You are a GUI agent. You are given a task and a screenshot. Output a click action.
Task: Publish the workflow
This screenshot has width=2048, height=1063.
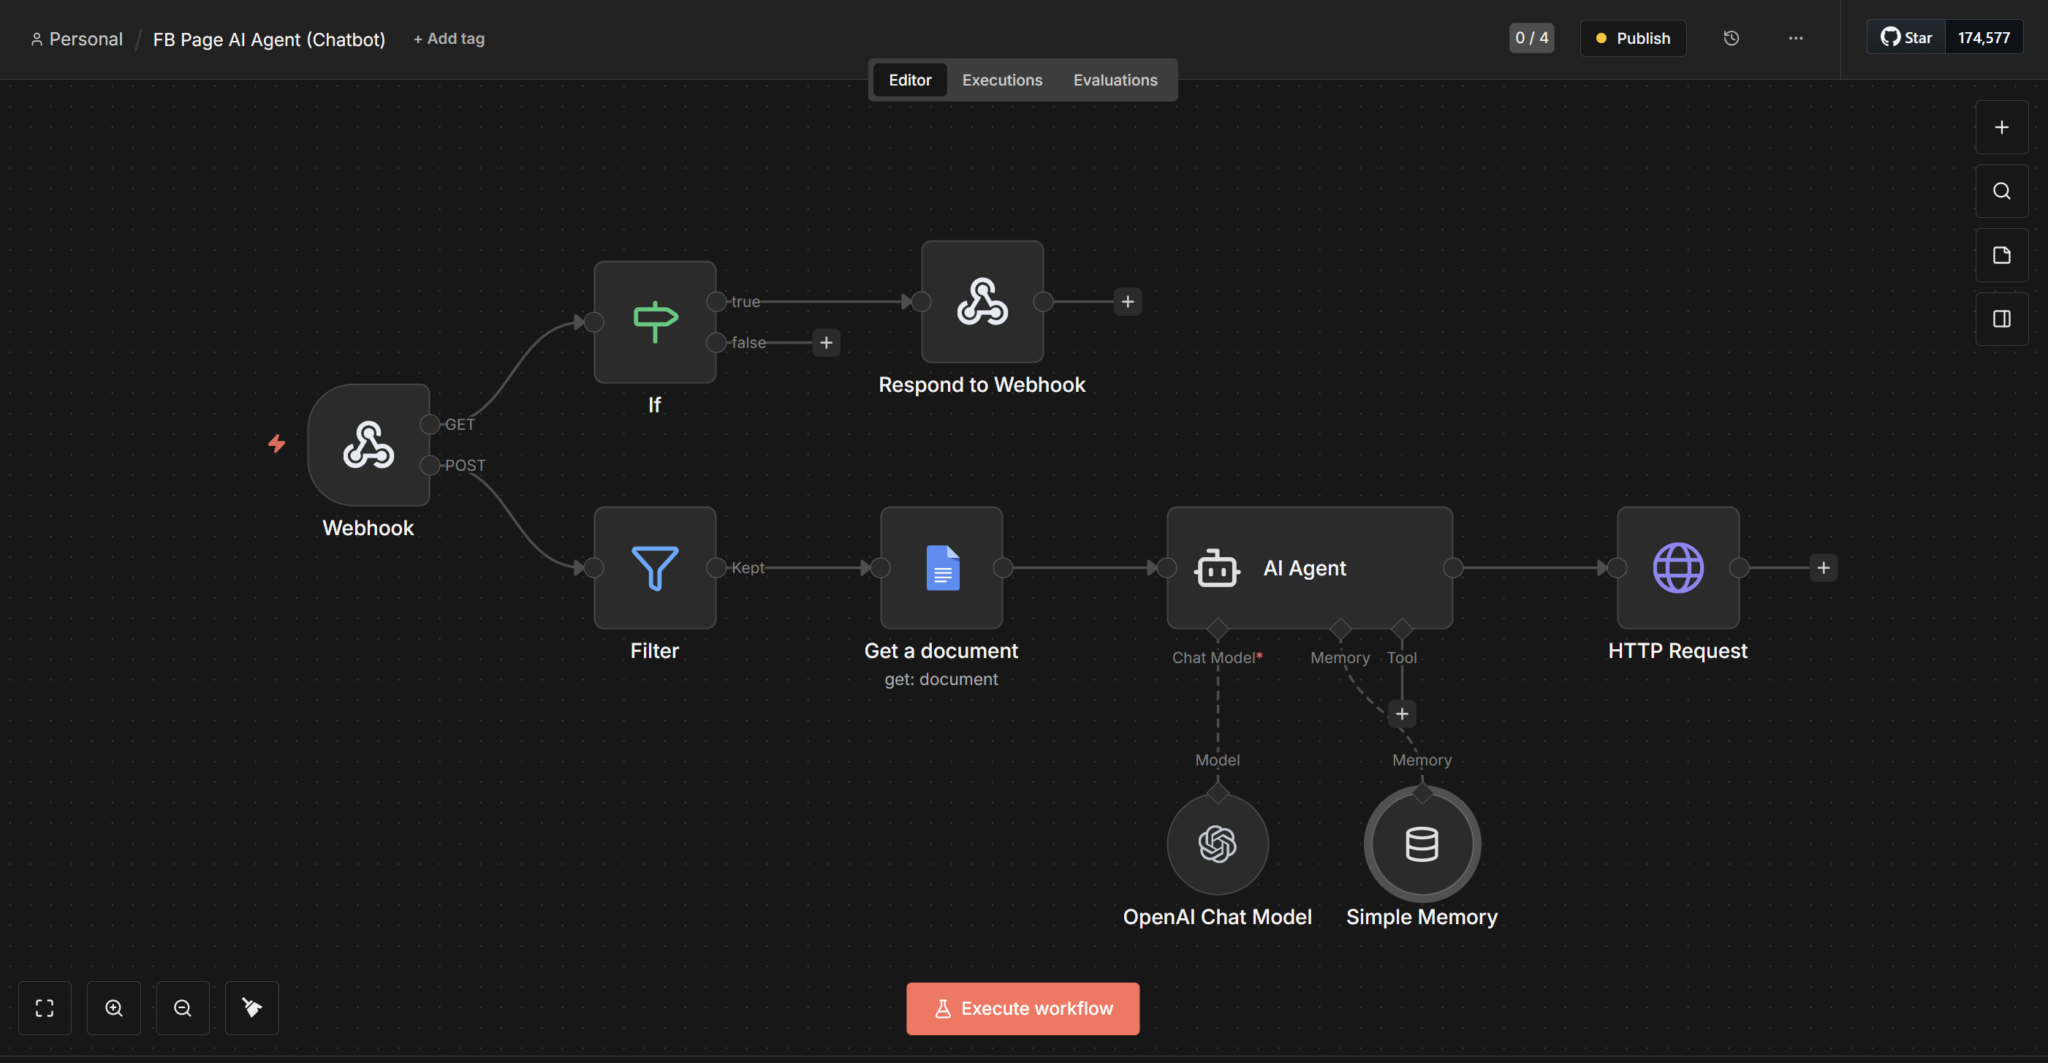1632,38
